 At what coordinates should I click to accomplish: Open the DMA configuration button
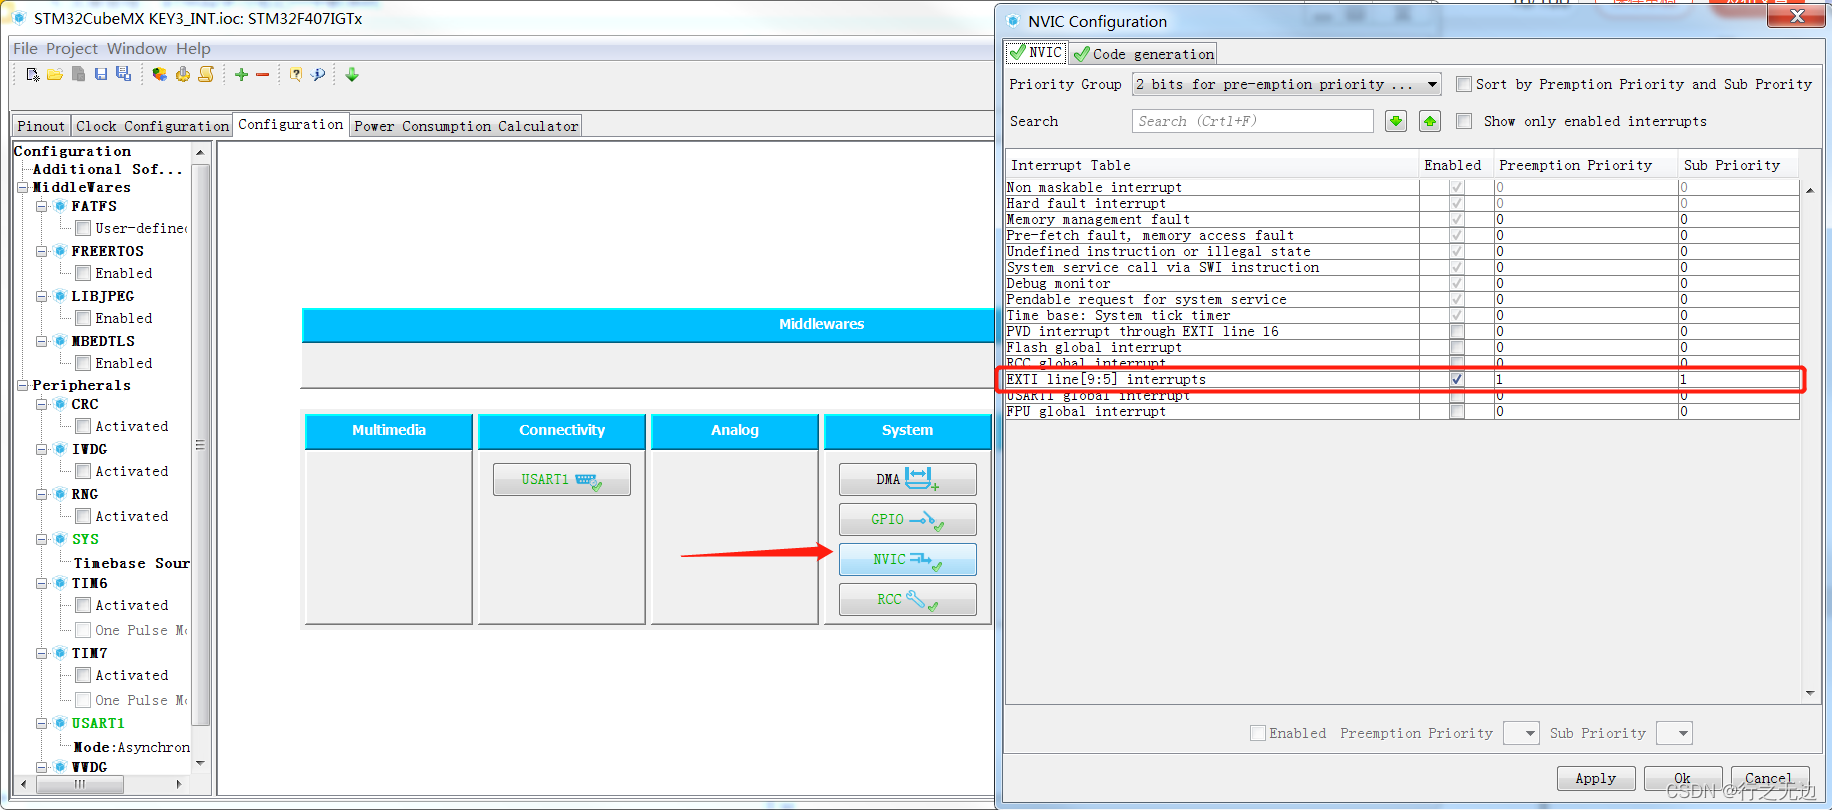click(908, 479)
